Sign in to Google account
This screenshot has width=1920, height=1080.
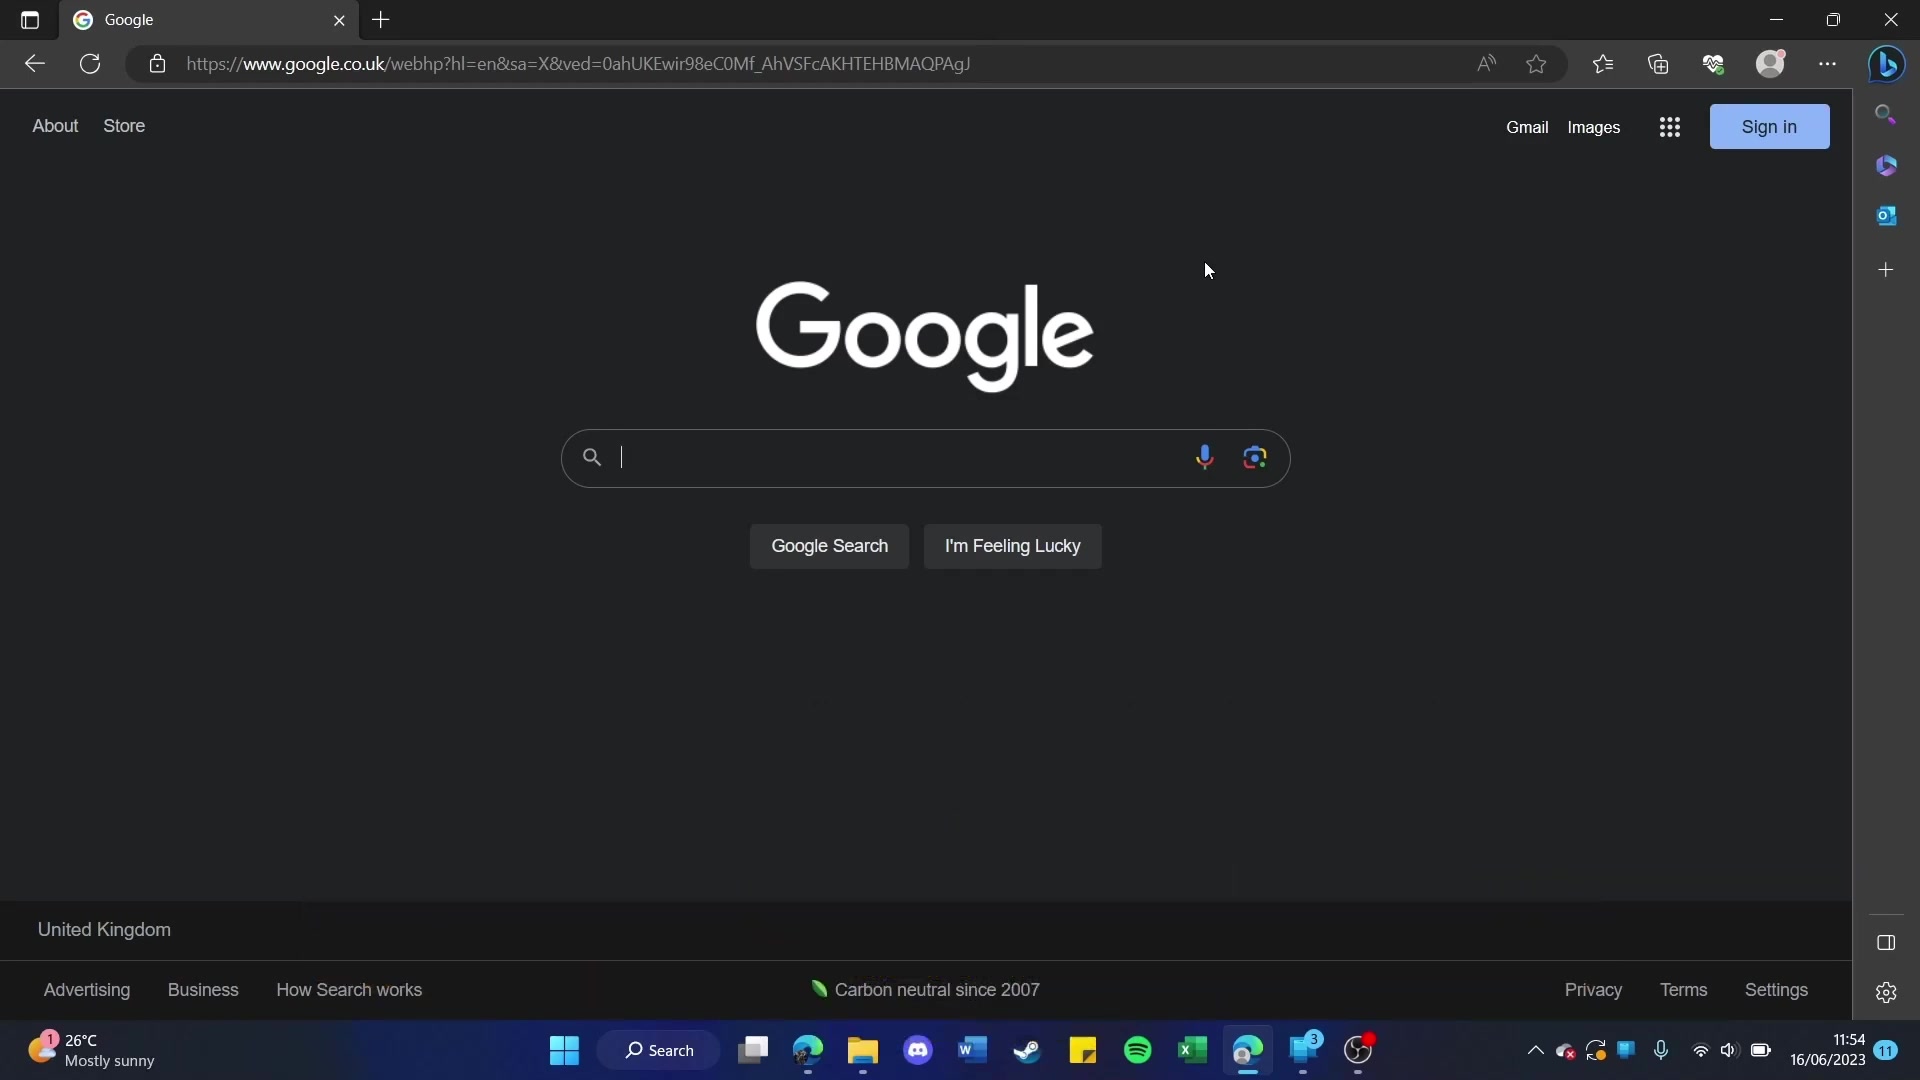coord(1769,127)
